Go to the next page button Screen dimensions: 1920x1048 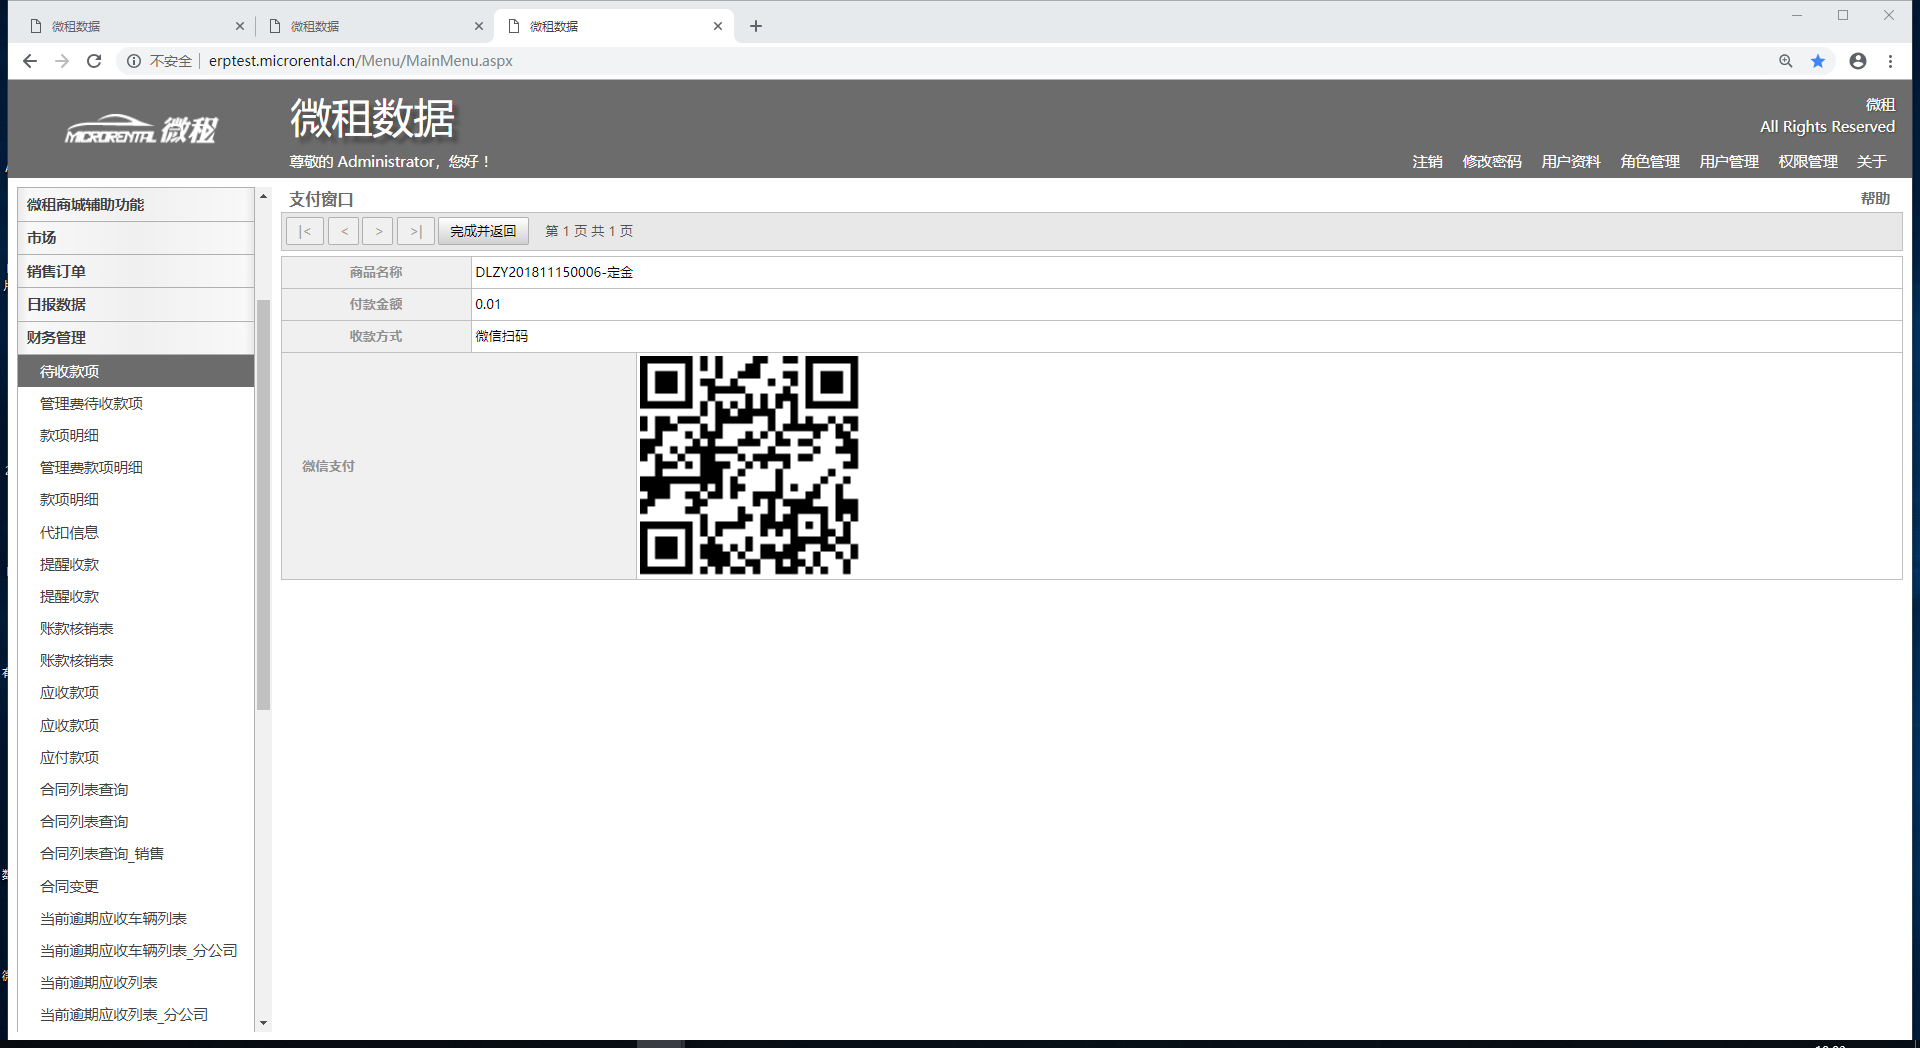click(x=378, y=231)
